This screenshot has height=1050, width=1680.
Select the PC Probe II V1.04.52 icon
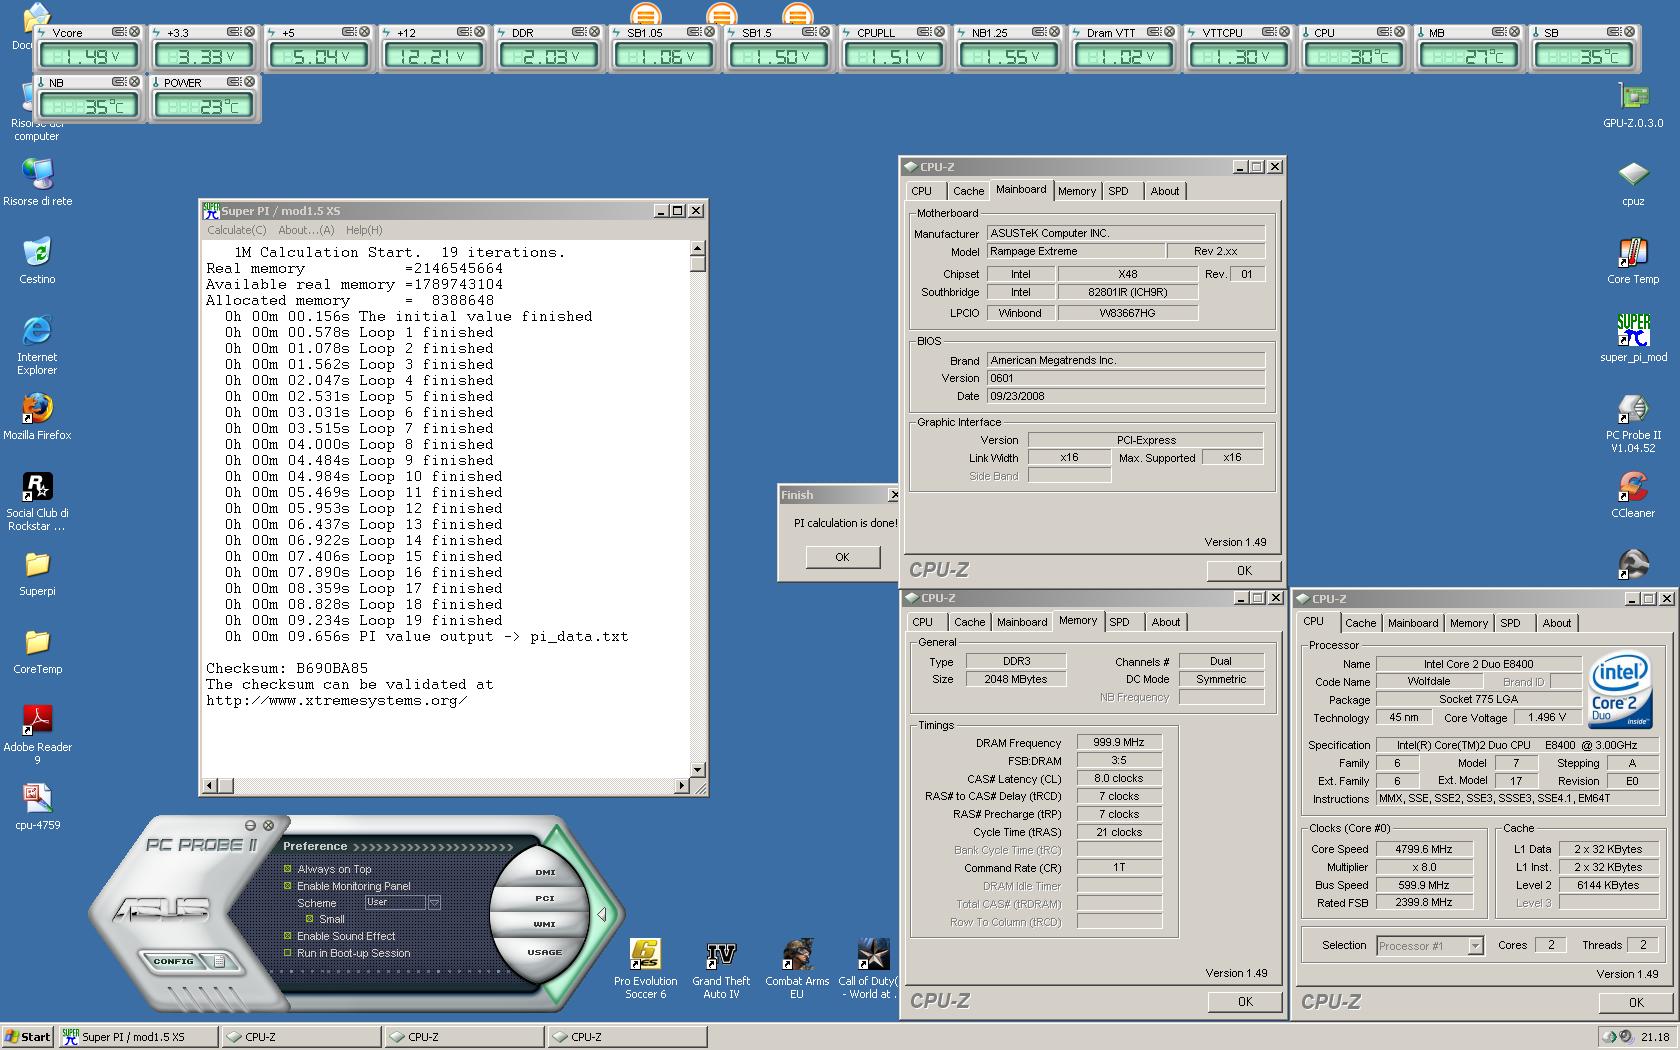[1633, 424]
